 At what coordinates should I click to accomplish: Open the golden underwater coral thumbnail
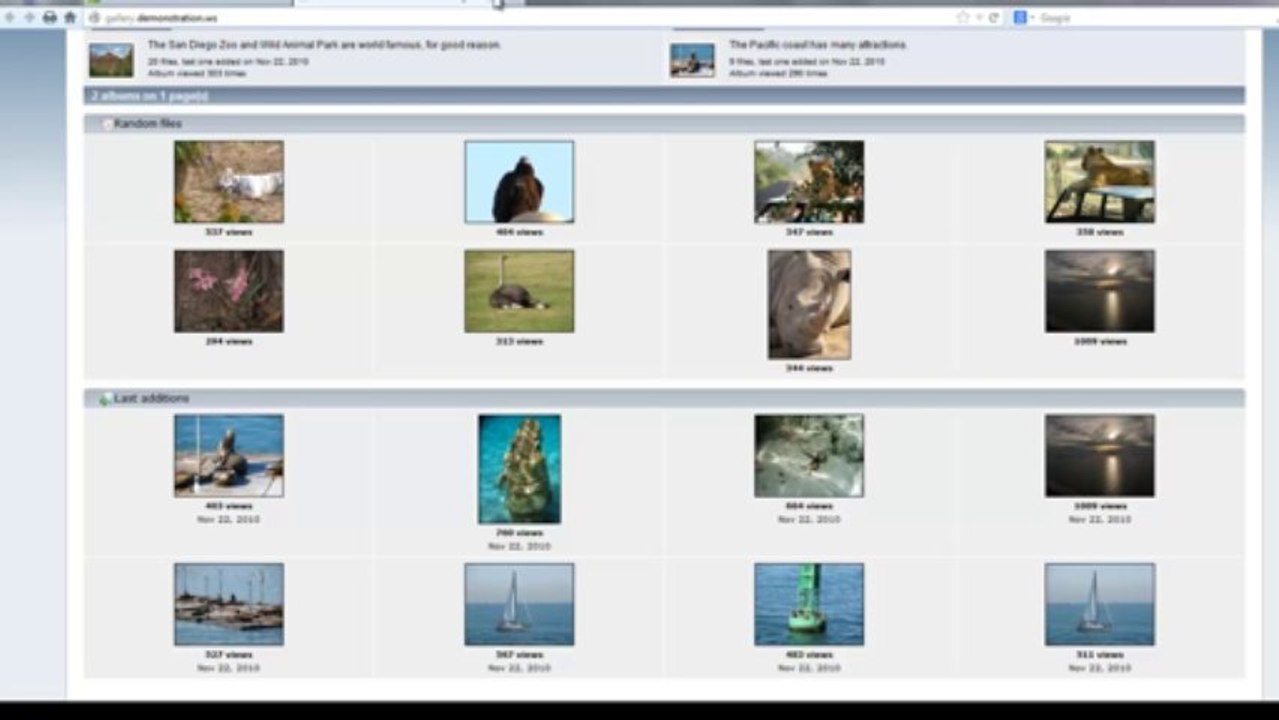click(519, 469)
